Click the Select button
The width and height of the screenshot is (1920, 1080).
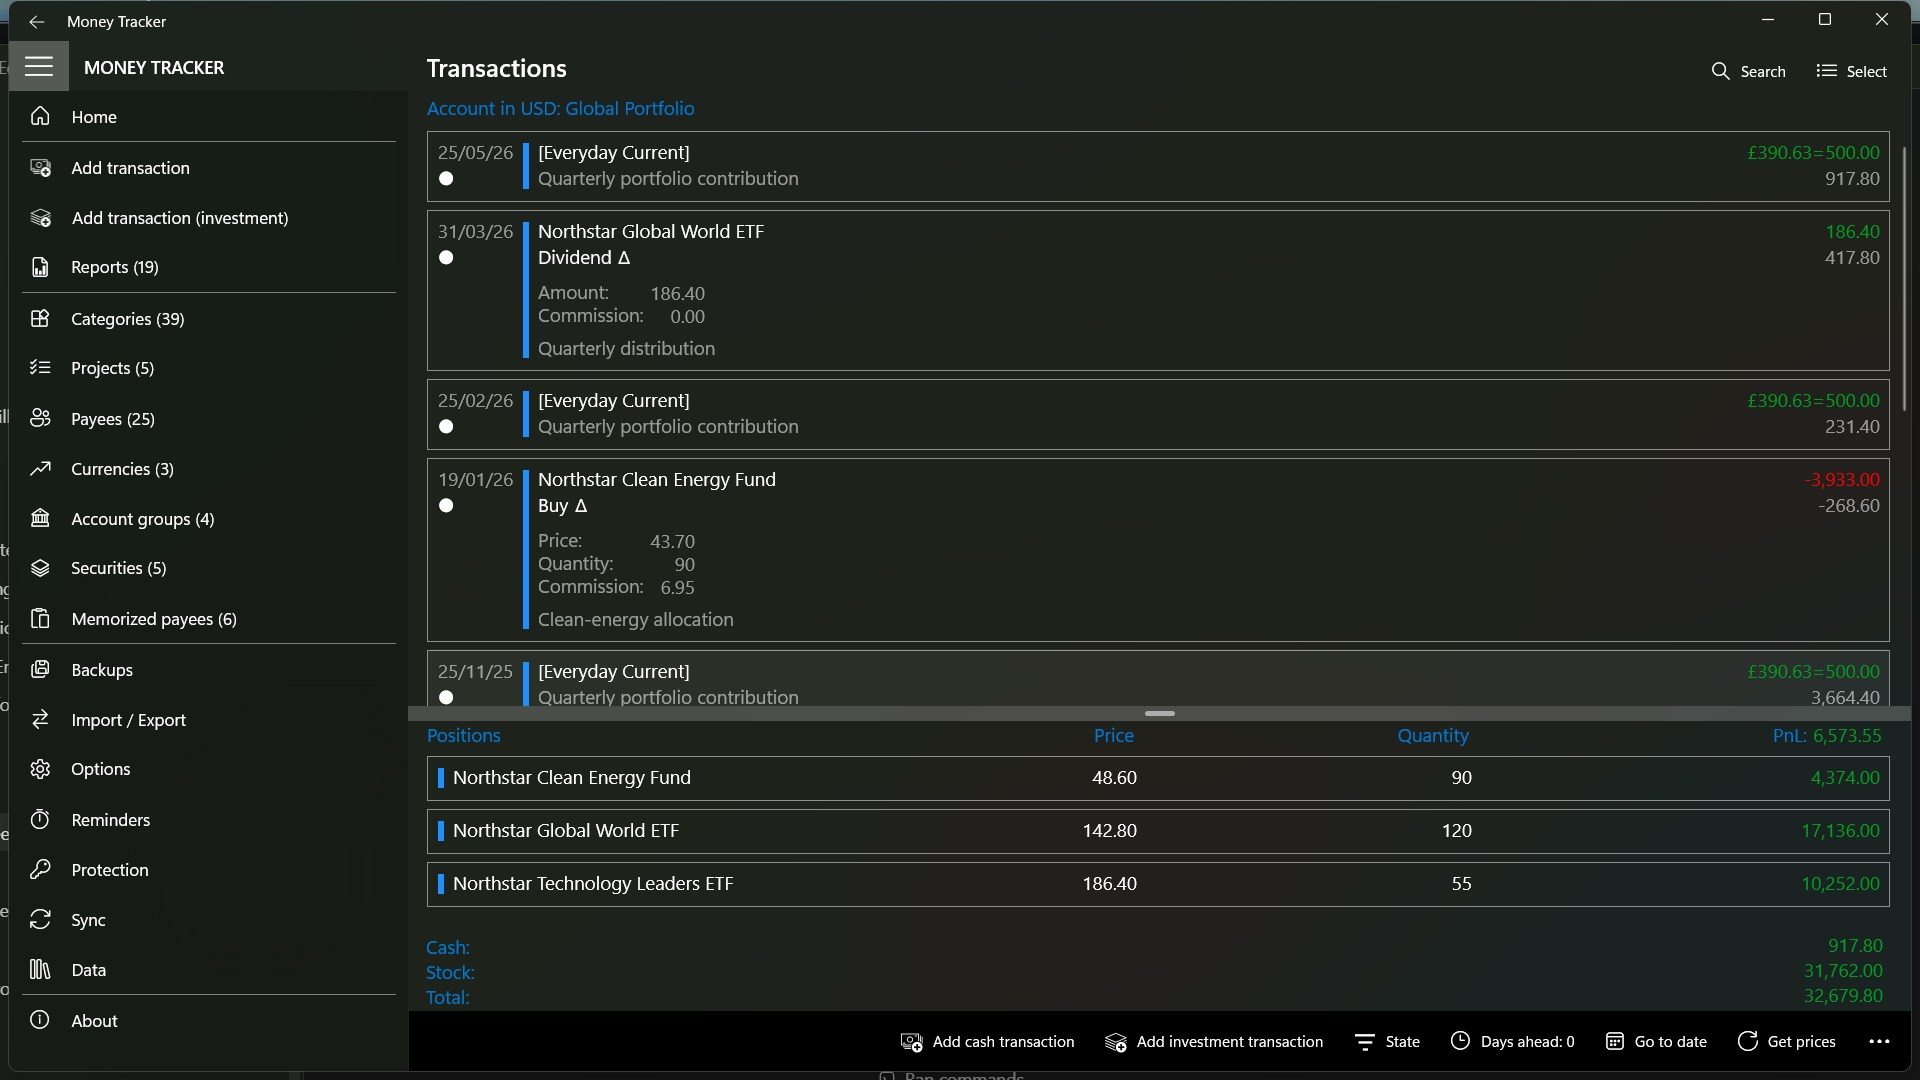(x=1851, y=71)
